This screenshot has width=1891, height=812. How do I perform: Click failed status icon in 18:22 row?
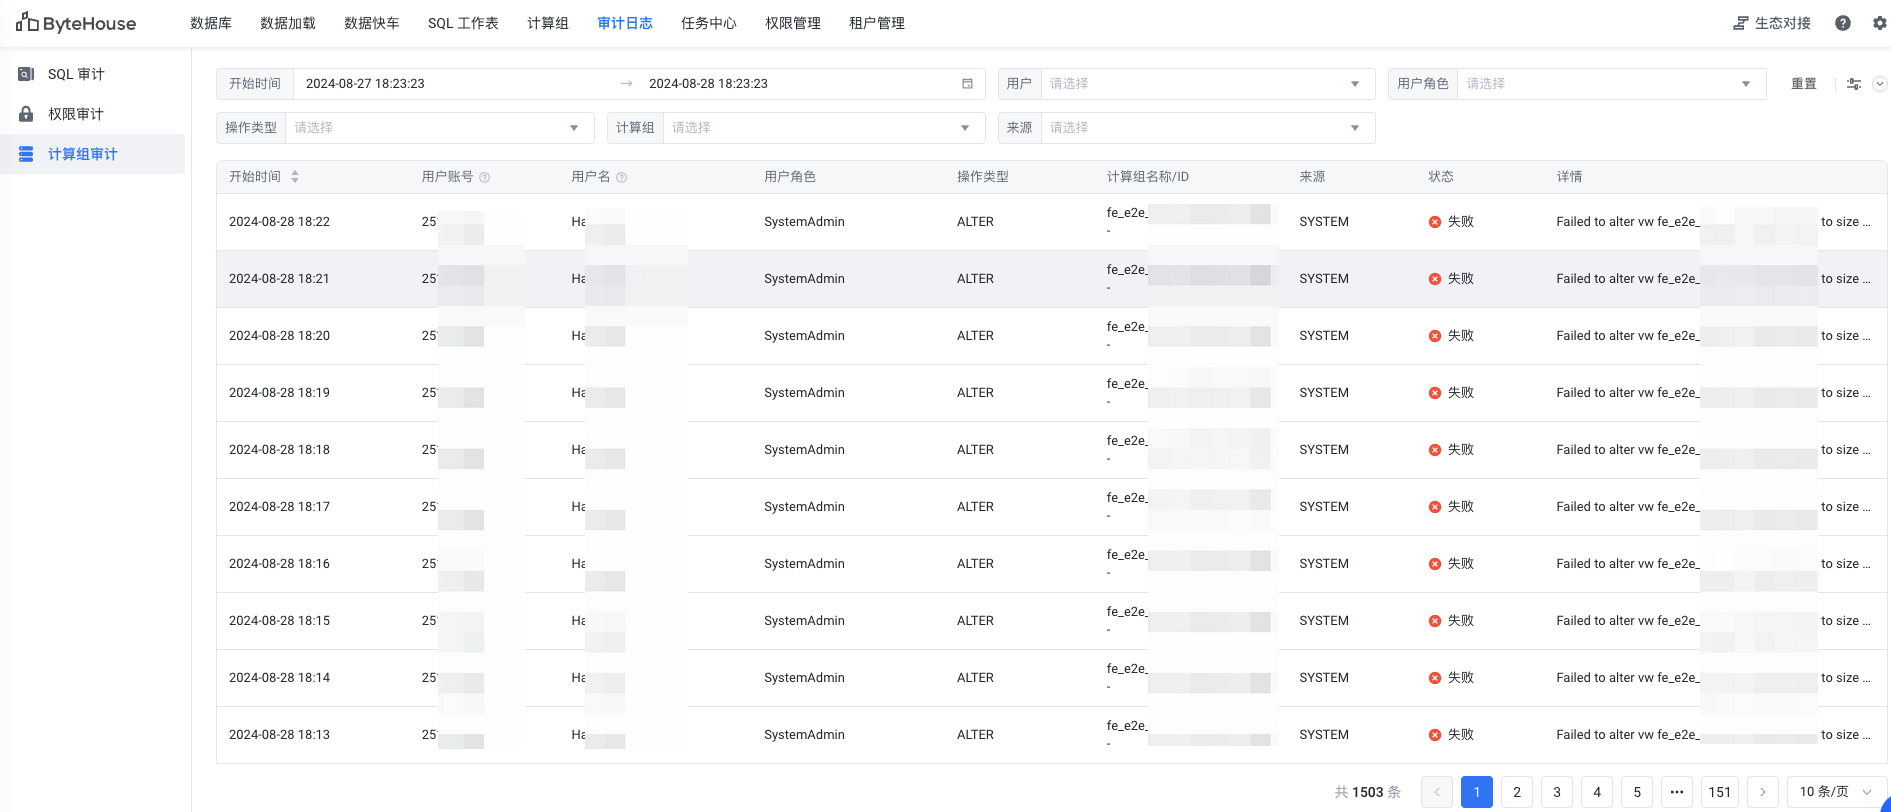[x=1435, y=222]
